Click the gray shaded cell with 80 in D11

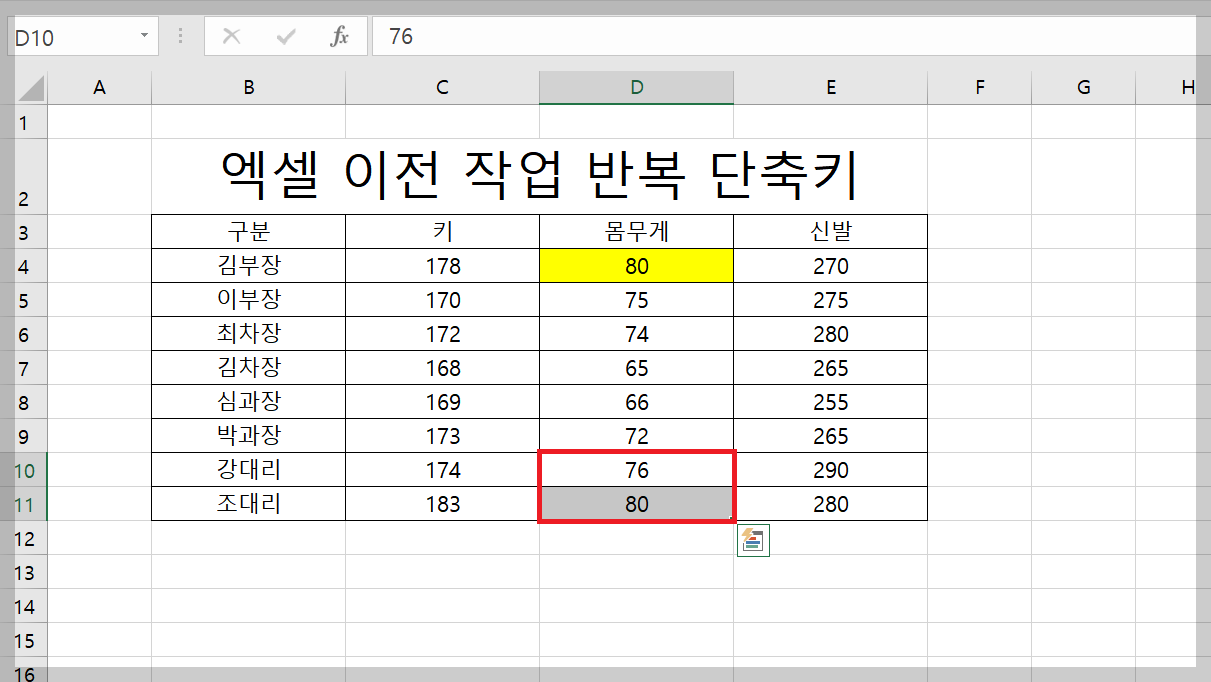[x=636, y=503]
